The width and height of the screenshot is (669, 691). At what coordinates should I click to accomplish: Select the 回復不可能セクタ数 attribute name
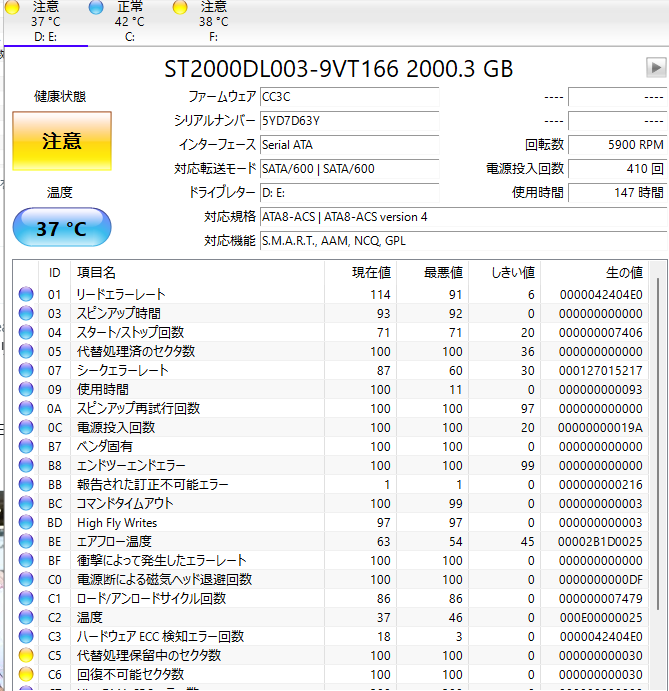coord(130,674)
